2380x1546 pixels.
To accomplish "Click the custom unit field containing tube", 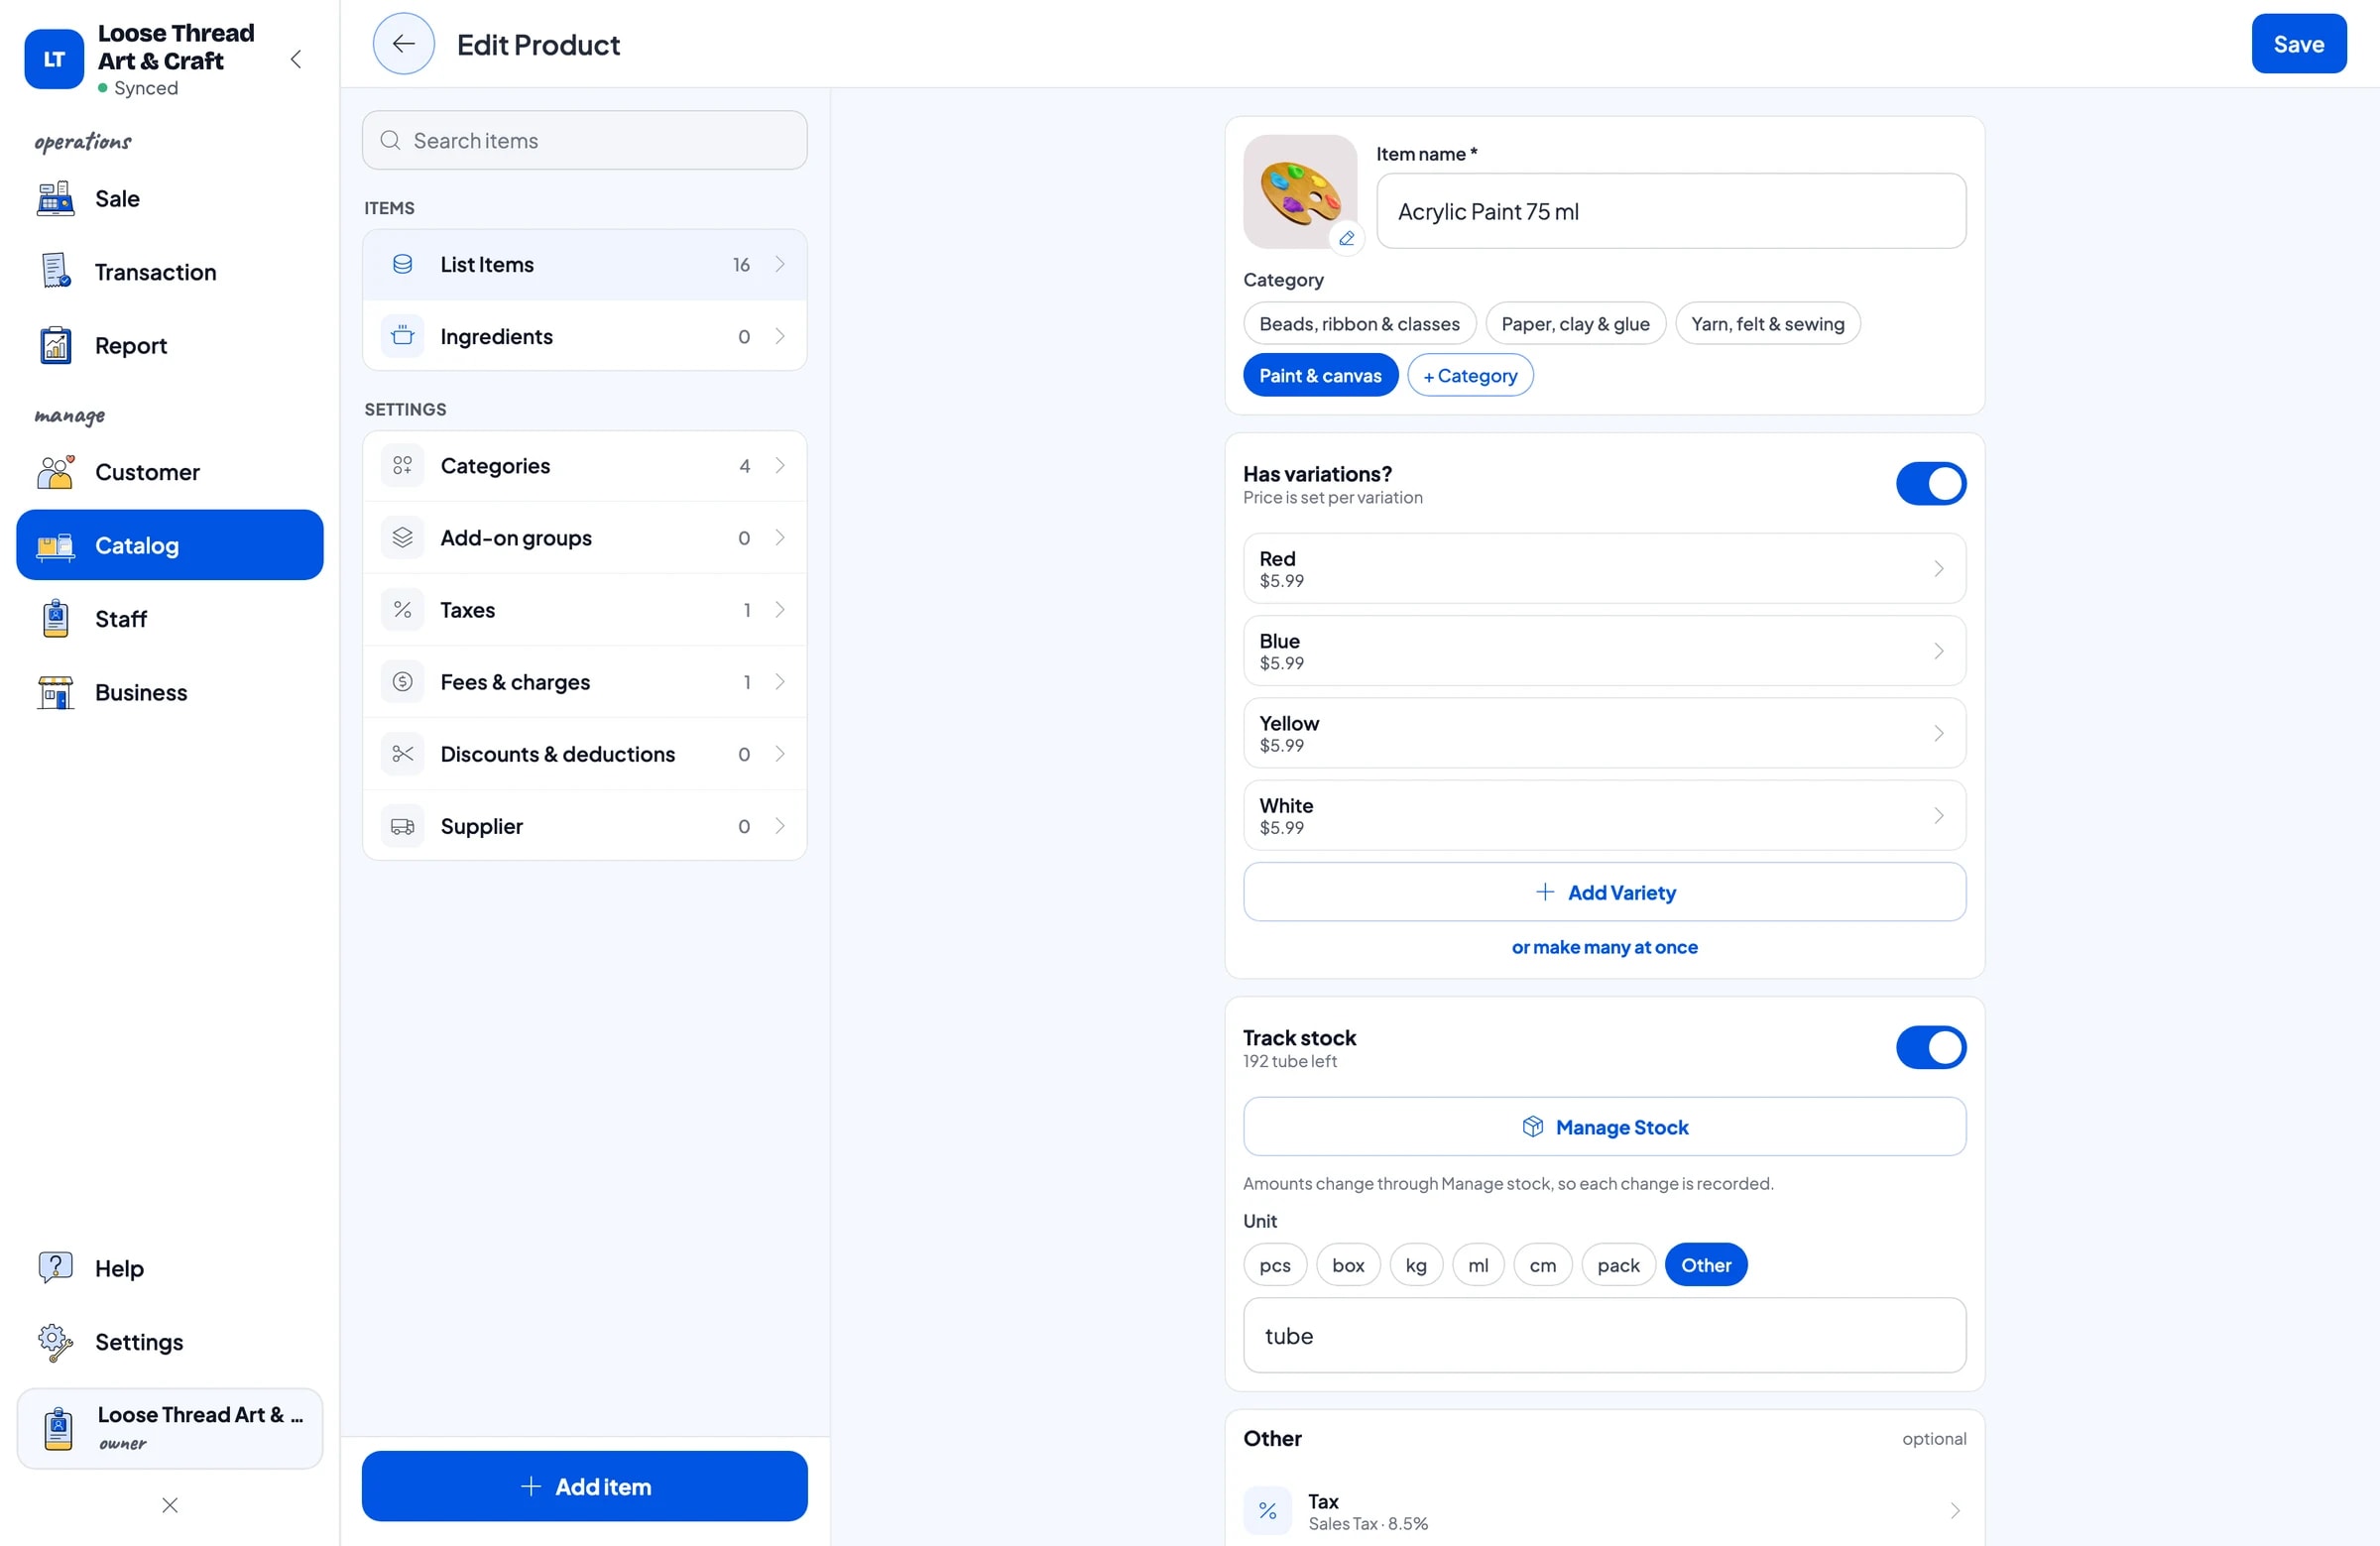I will [x=1603, y=1335].
